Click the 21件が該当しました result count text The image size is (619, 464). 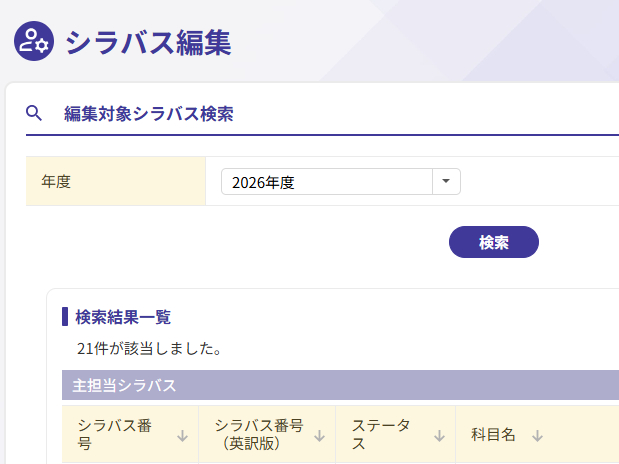(149, 348)
